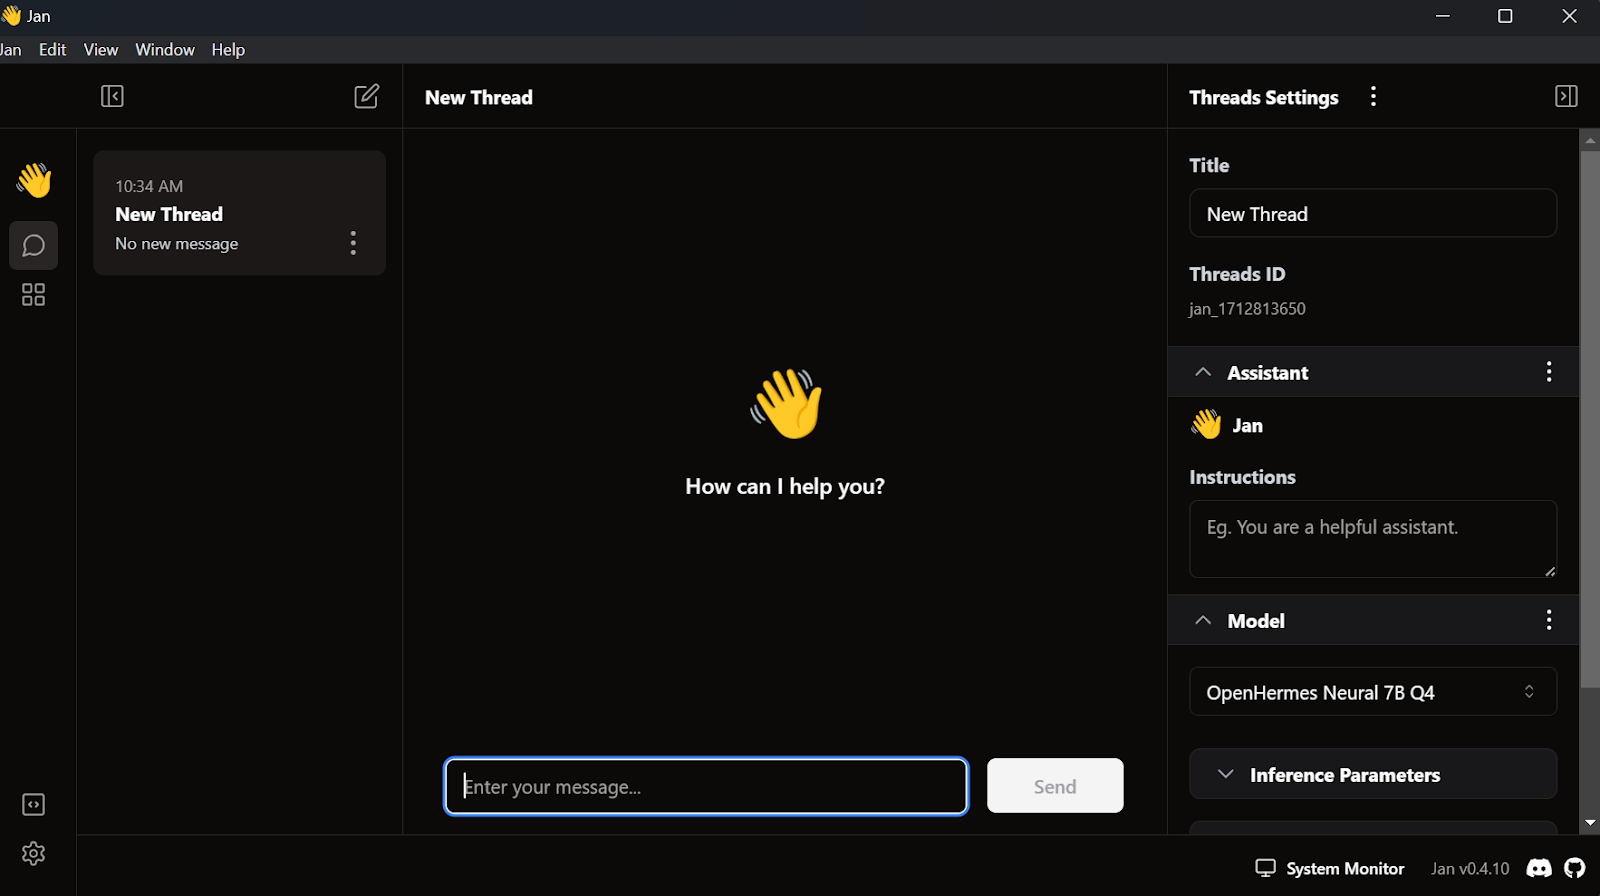This screenshot has height=896, width=1600.
Task: Open the OpenHermes Neural 7B Q4 model dropdown
Action: click(x=1373, y=692)
